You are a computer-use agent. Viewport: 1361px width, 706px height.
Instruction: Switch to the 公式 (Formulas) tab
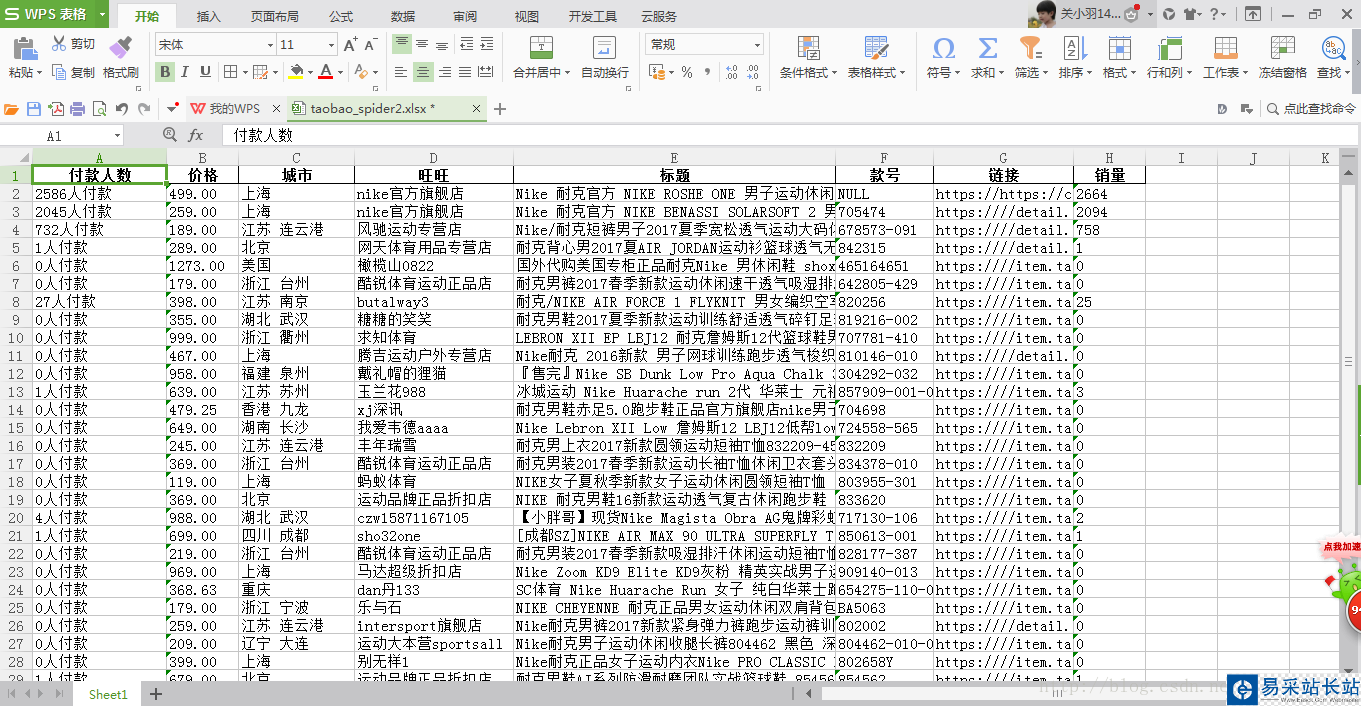[341, 16]
